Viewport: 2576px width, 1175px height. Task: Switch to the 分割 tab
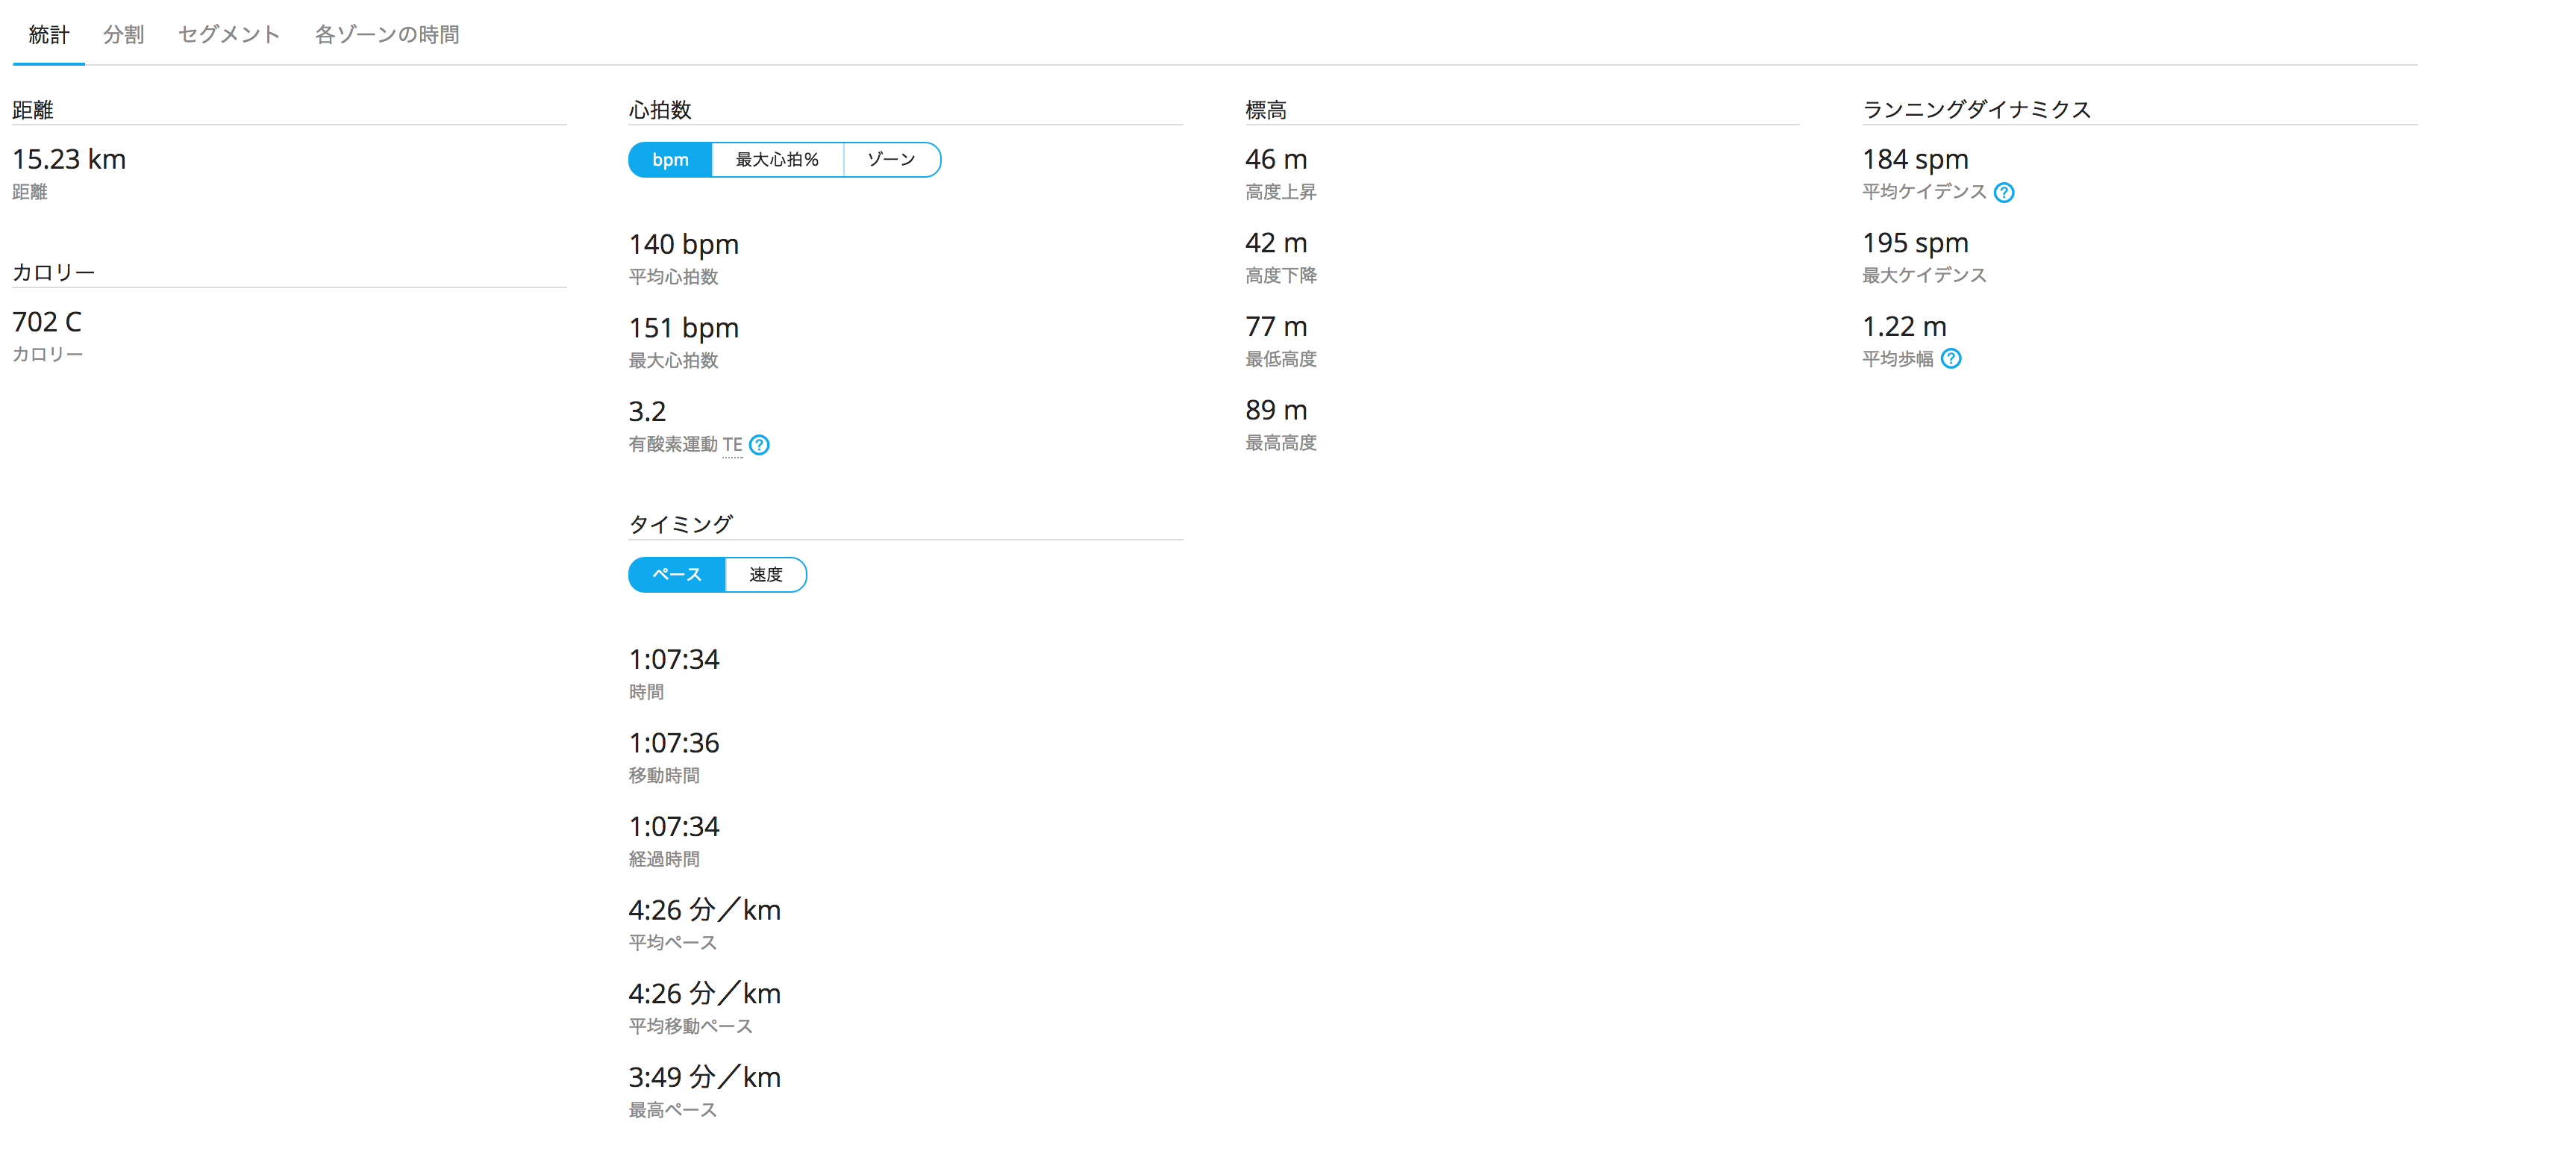coord(124,35)
